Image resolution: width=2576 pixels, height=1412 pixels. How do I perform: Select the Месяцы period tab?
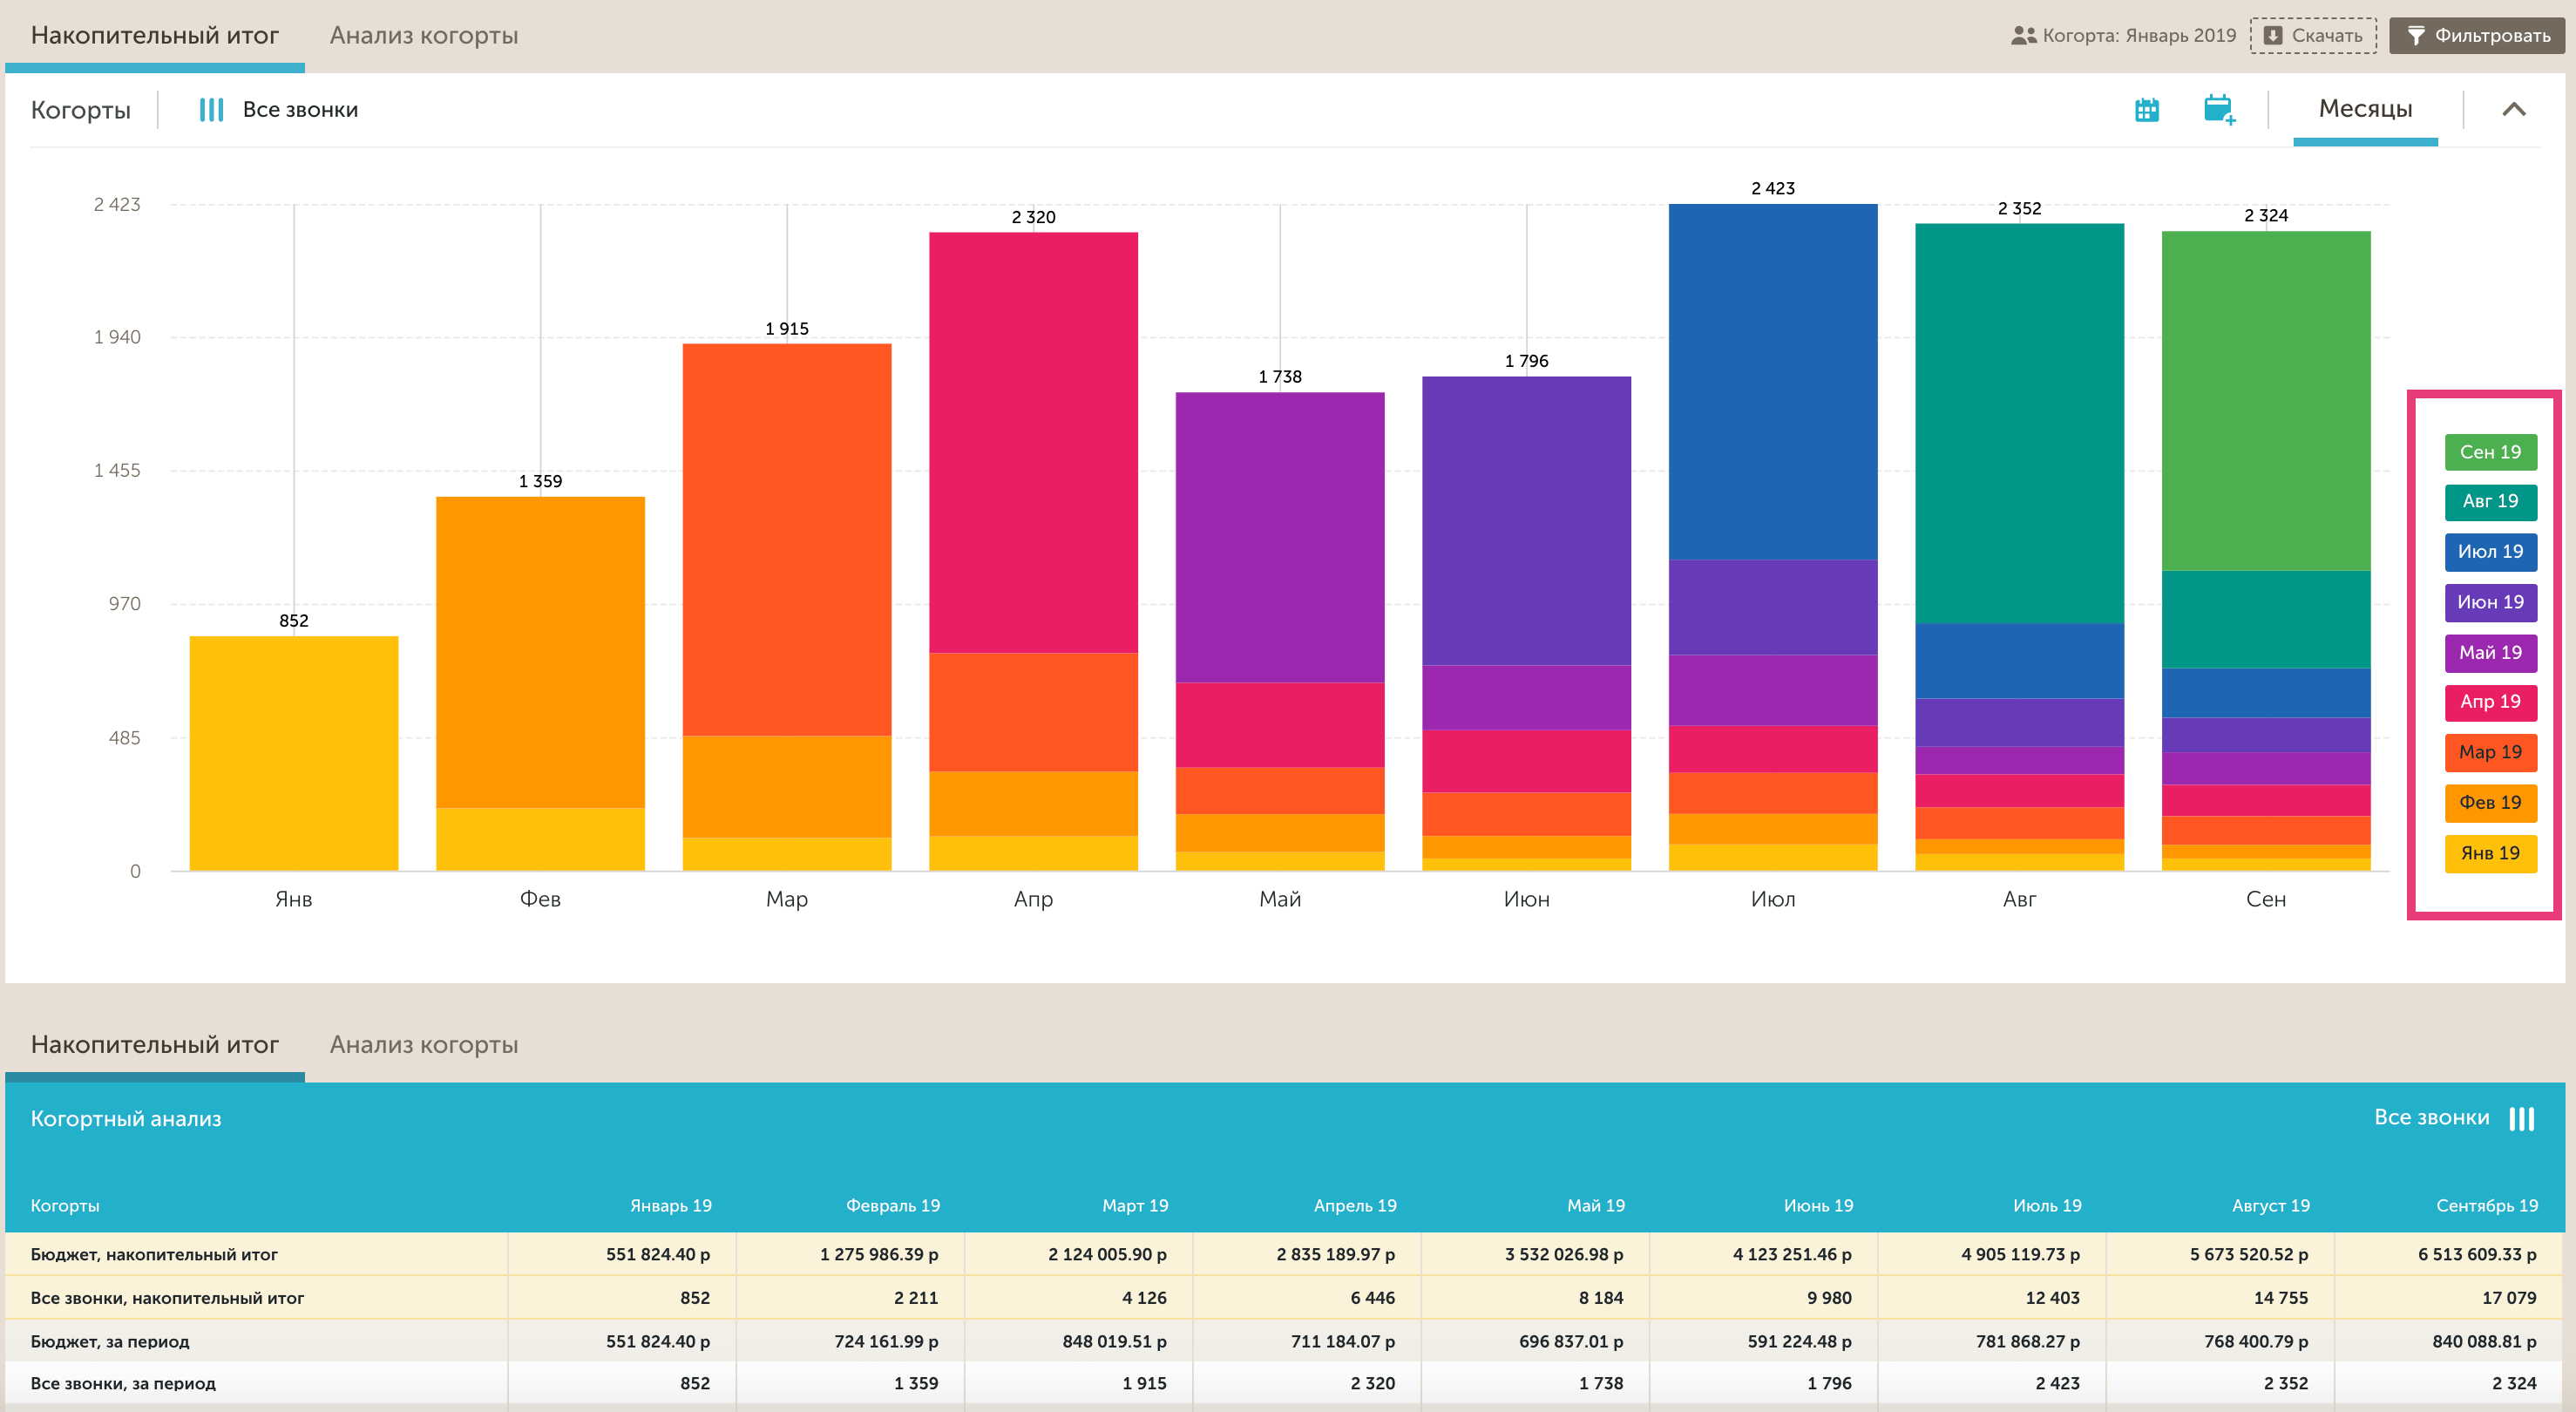[x=2364, y=109]
